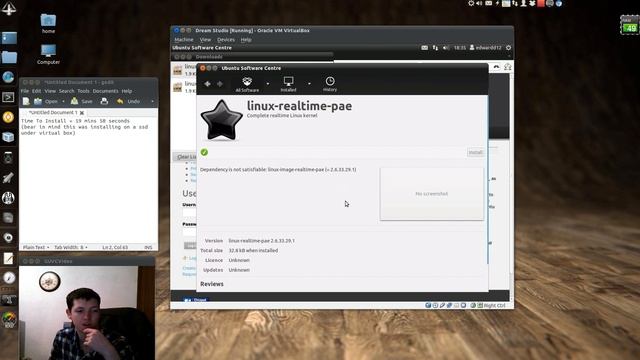The height and width of the screenshot is (360, 640).
Task: Open the web browser globe in dock
Action: tap(8, 77)
